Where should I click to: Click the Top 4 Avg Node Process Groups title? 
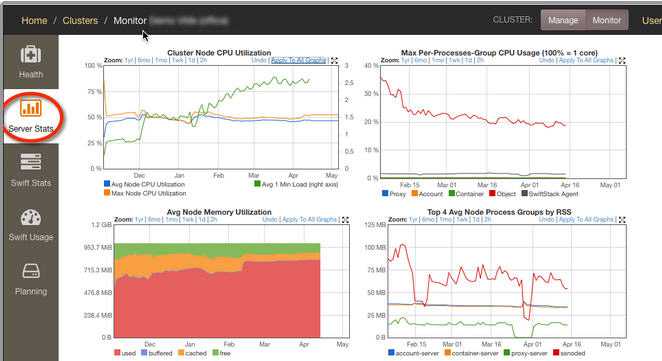pyautogui.click(x=499, y=212)
